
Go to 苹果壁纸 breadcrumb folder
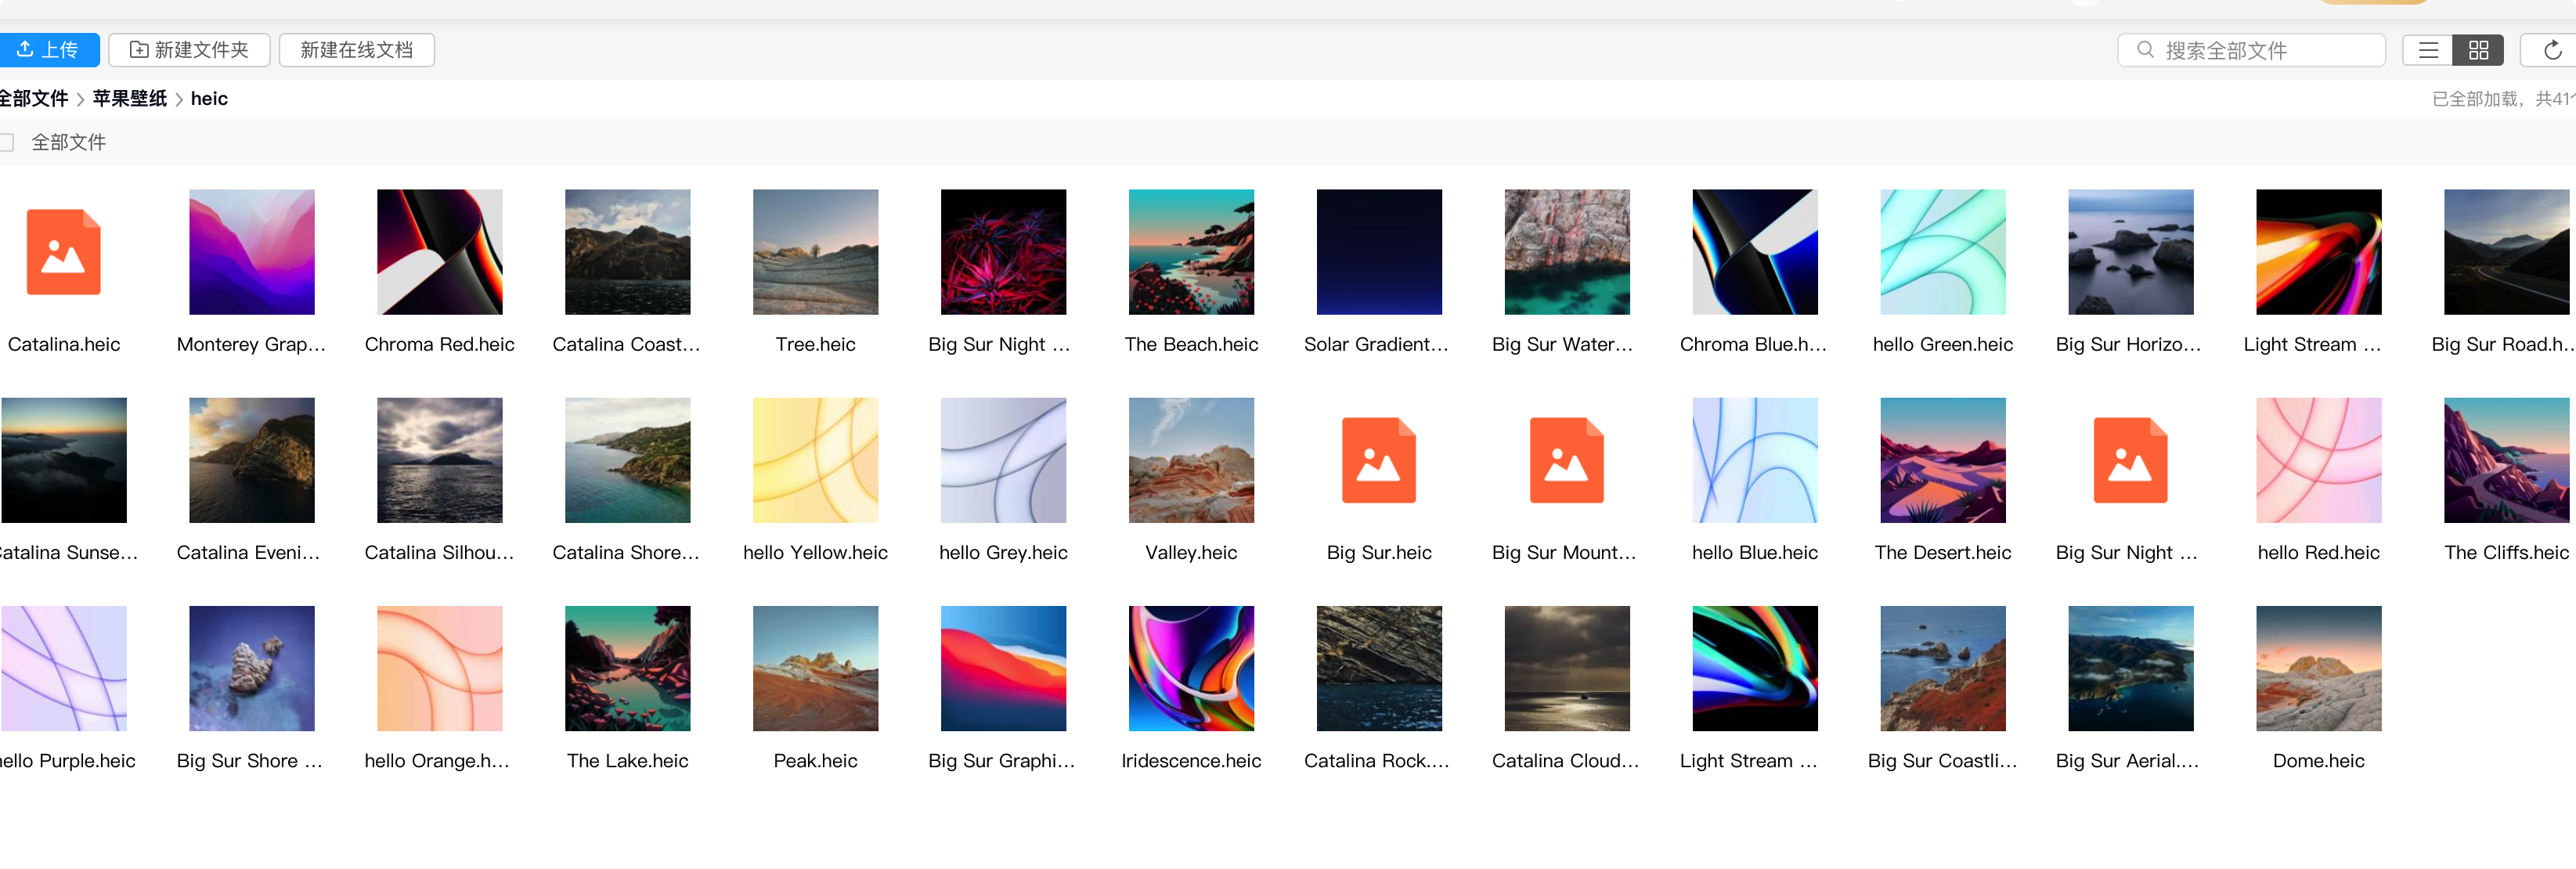pyautogui.click(x=130, y=98)
